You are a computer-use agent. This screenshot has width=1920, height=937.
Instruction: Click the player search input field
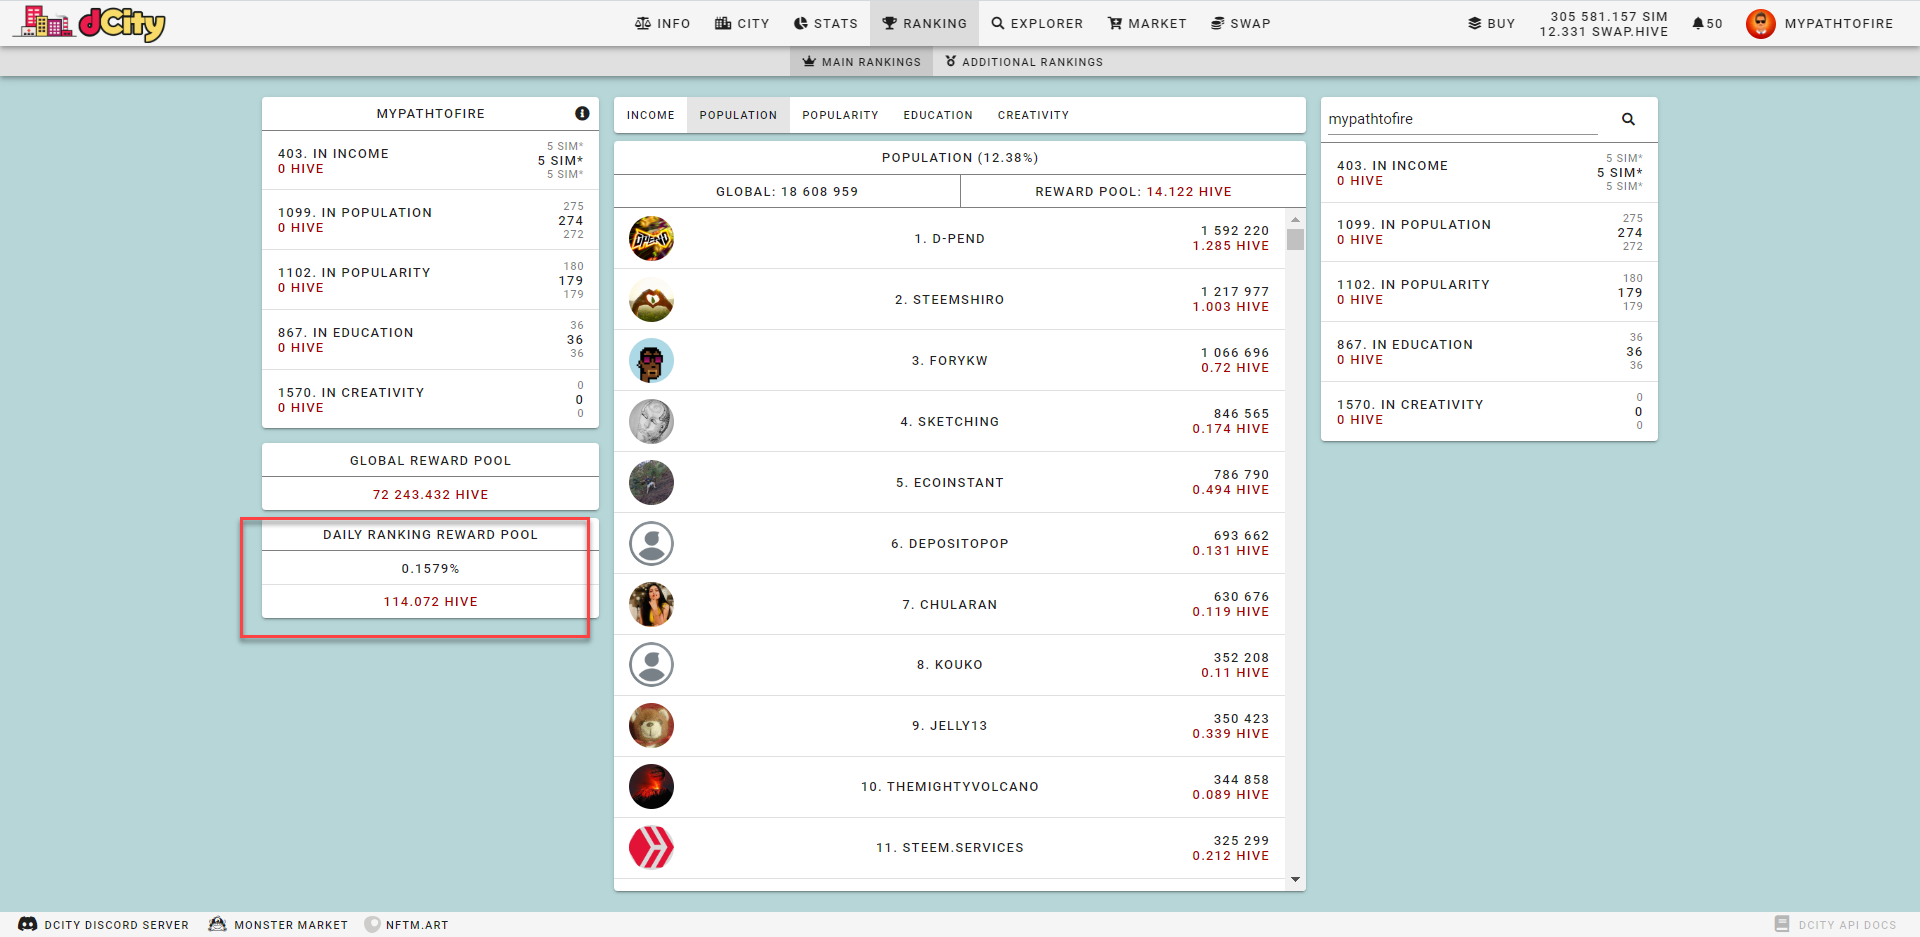pos(1463,119)
